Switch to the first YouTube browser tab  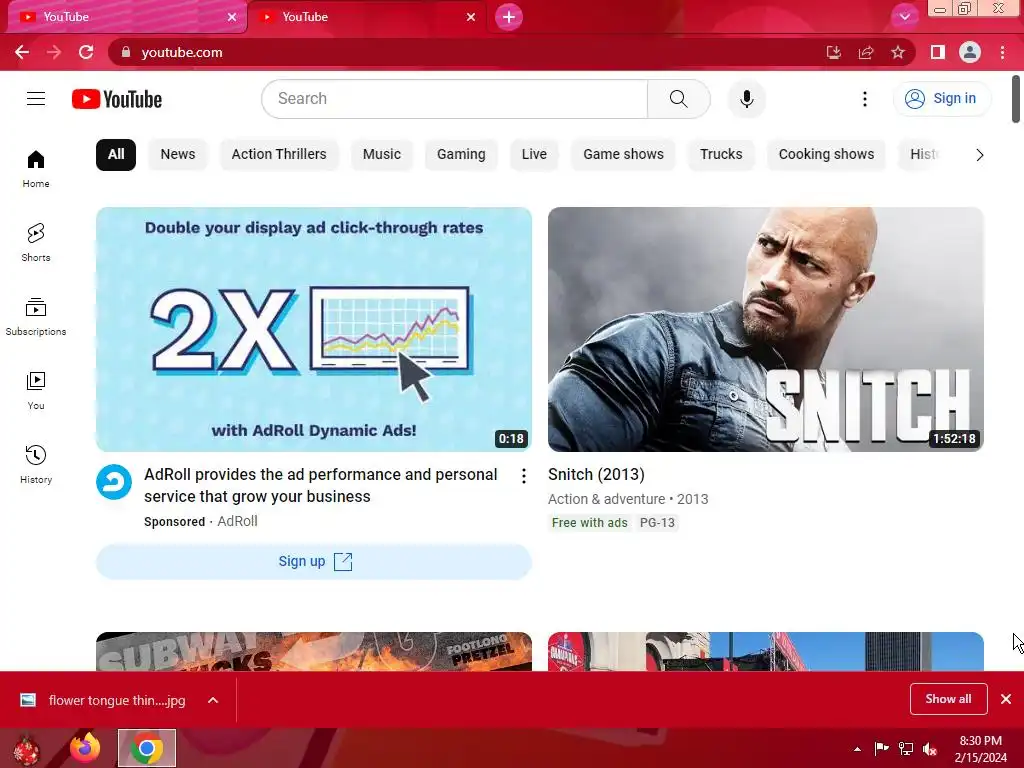(x=124, y=17)
